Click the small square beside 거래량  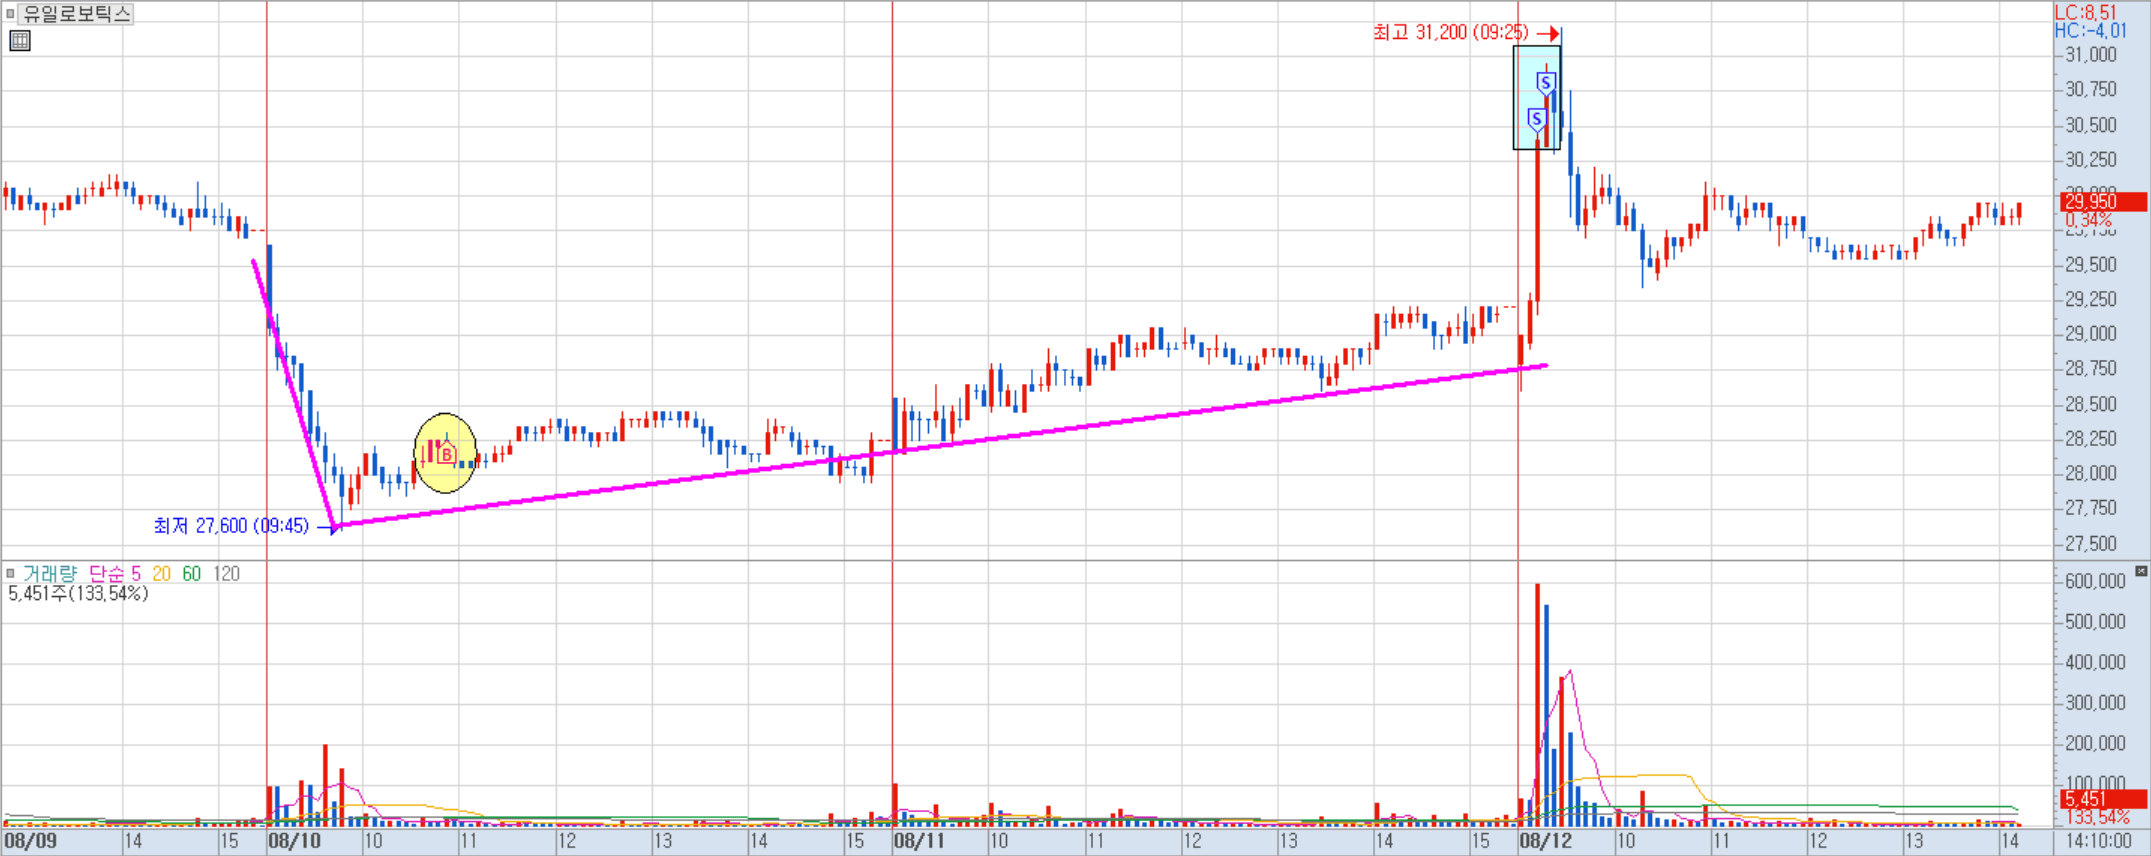tap(10, 574)
